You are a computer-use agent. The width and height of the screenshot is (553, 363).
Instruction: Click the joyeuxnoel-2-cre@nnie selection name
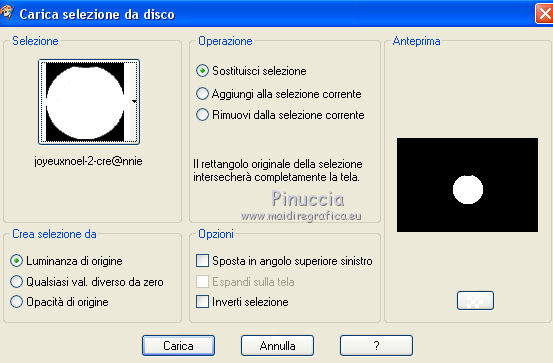pos(89,161)
